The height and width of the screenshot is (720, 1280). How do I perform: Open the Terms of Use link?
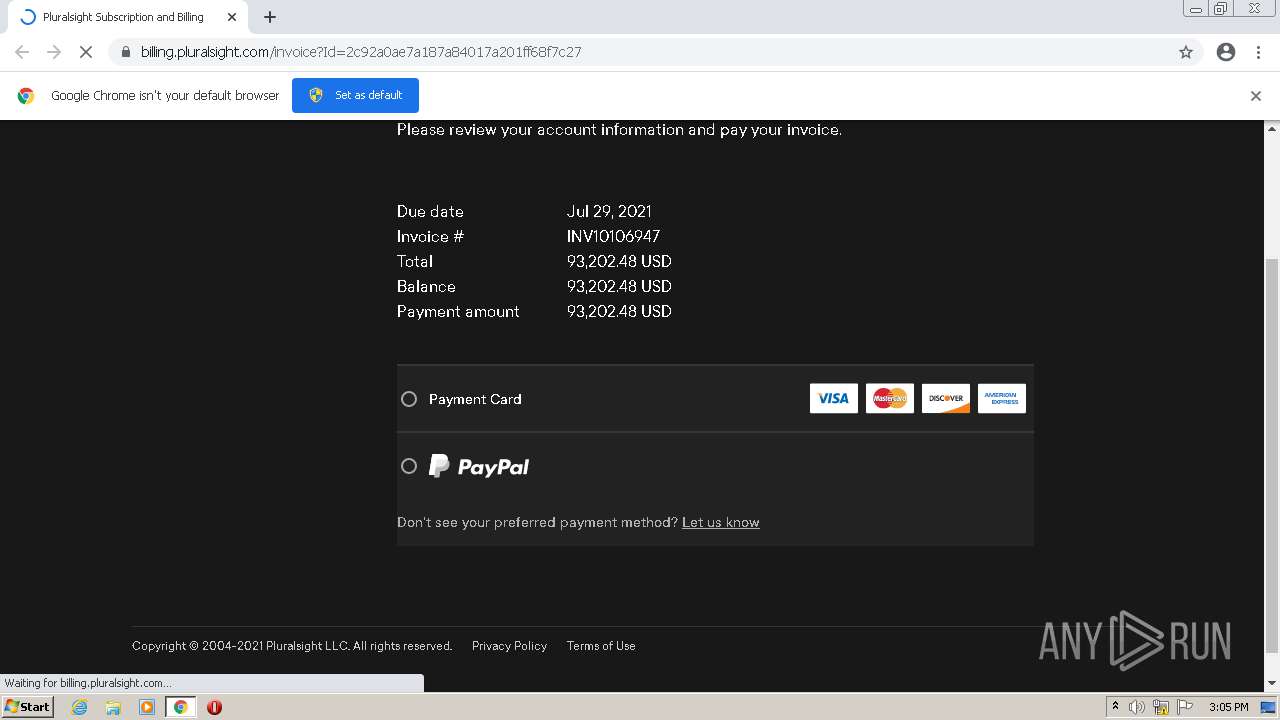pos(601,646)
